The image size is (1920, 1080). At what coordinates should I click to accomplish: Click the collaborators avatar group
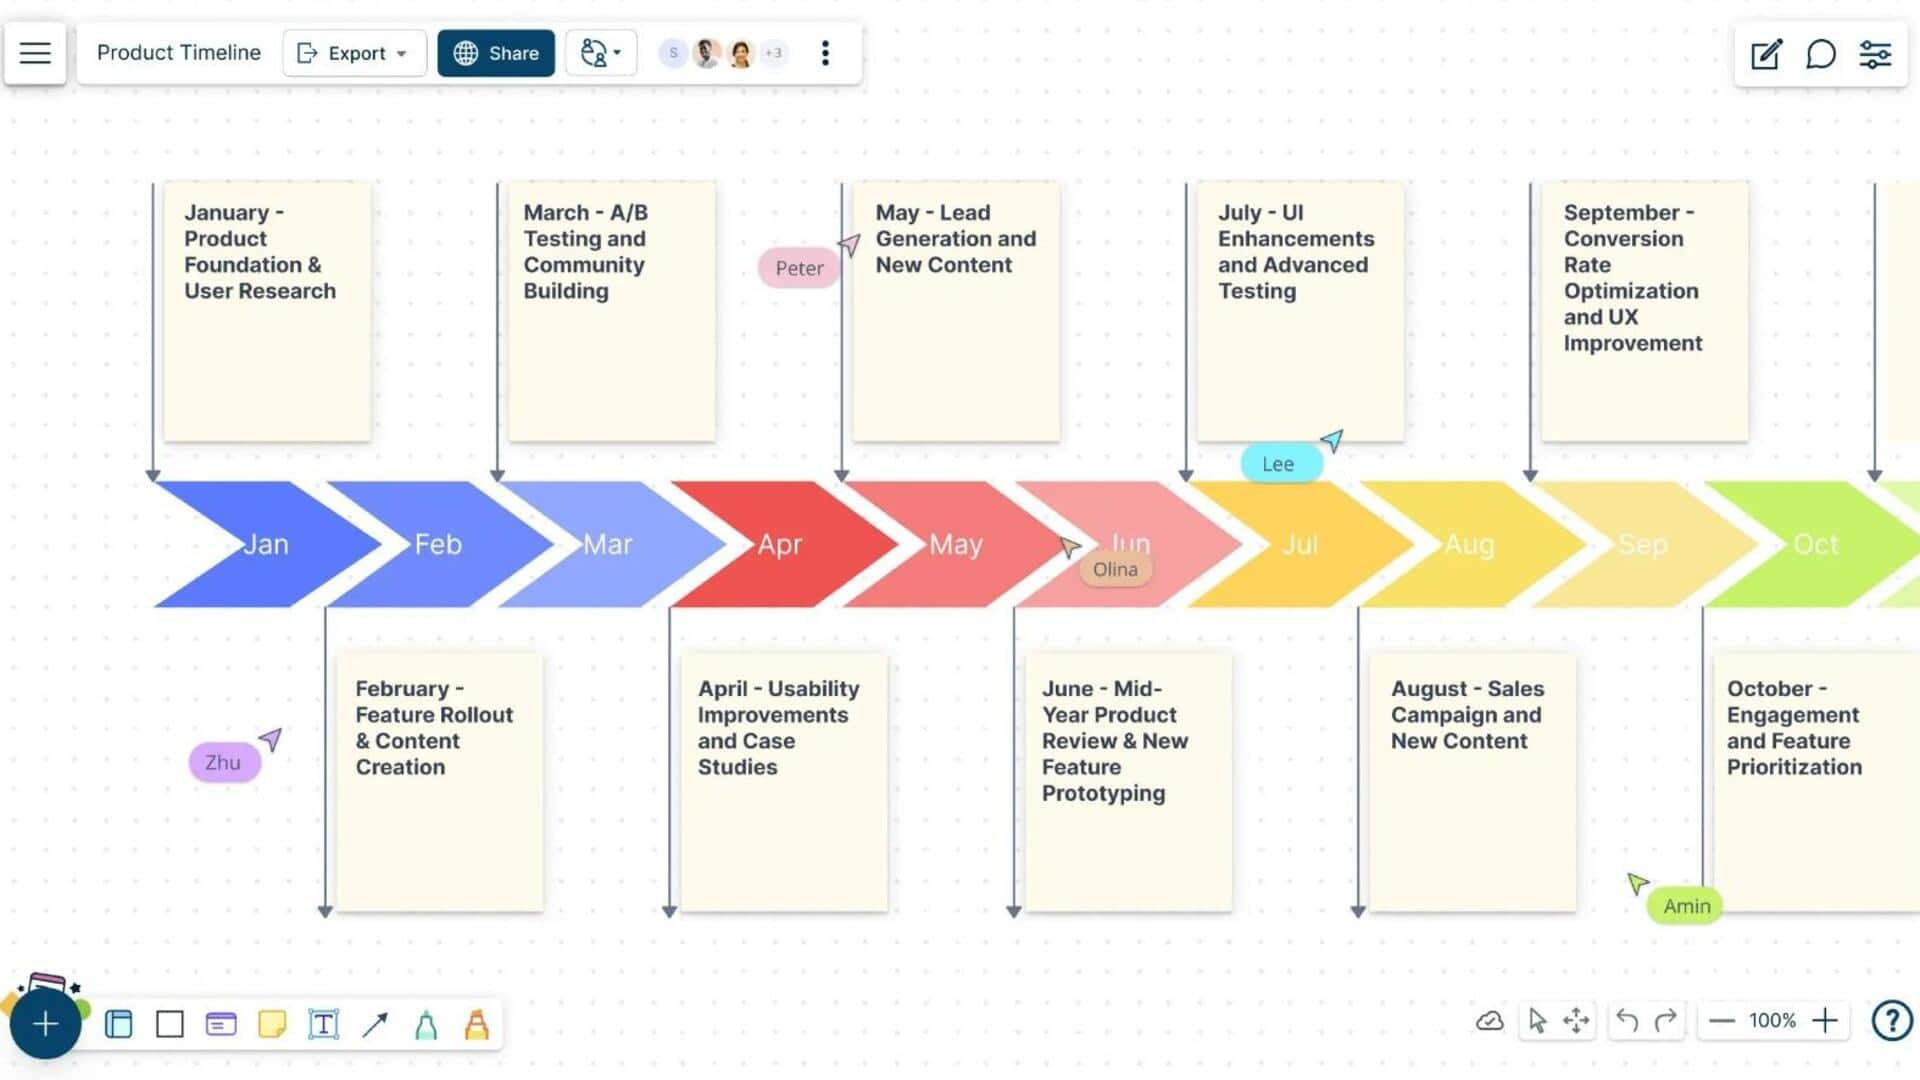(x=723, y=53)
